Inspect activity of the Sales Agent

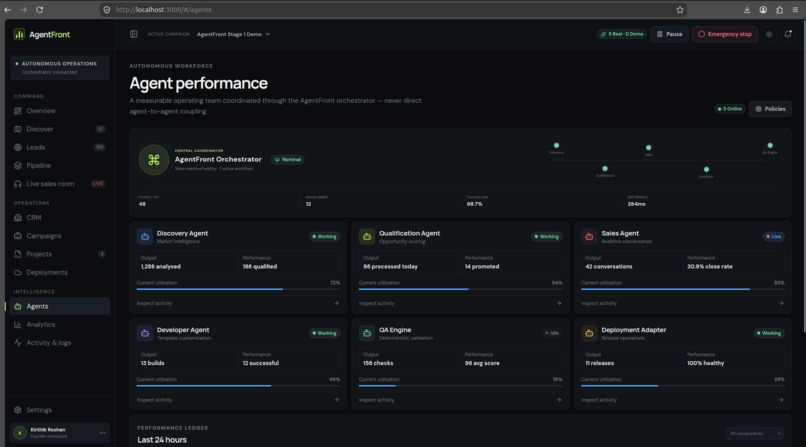pyautogui.click(x=682, y=304)
